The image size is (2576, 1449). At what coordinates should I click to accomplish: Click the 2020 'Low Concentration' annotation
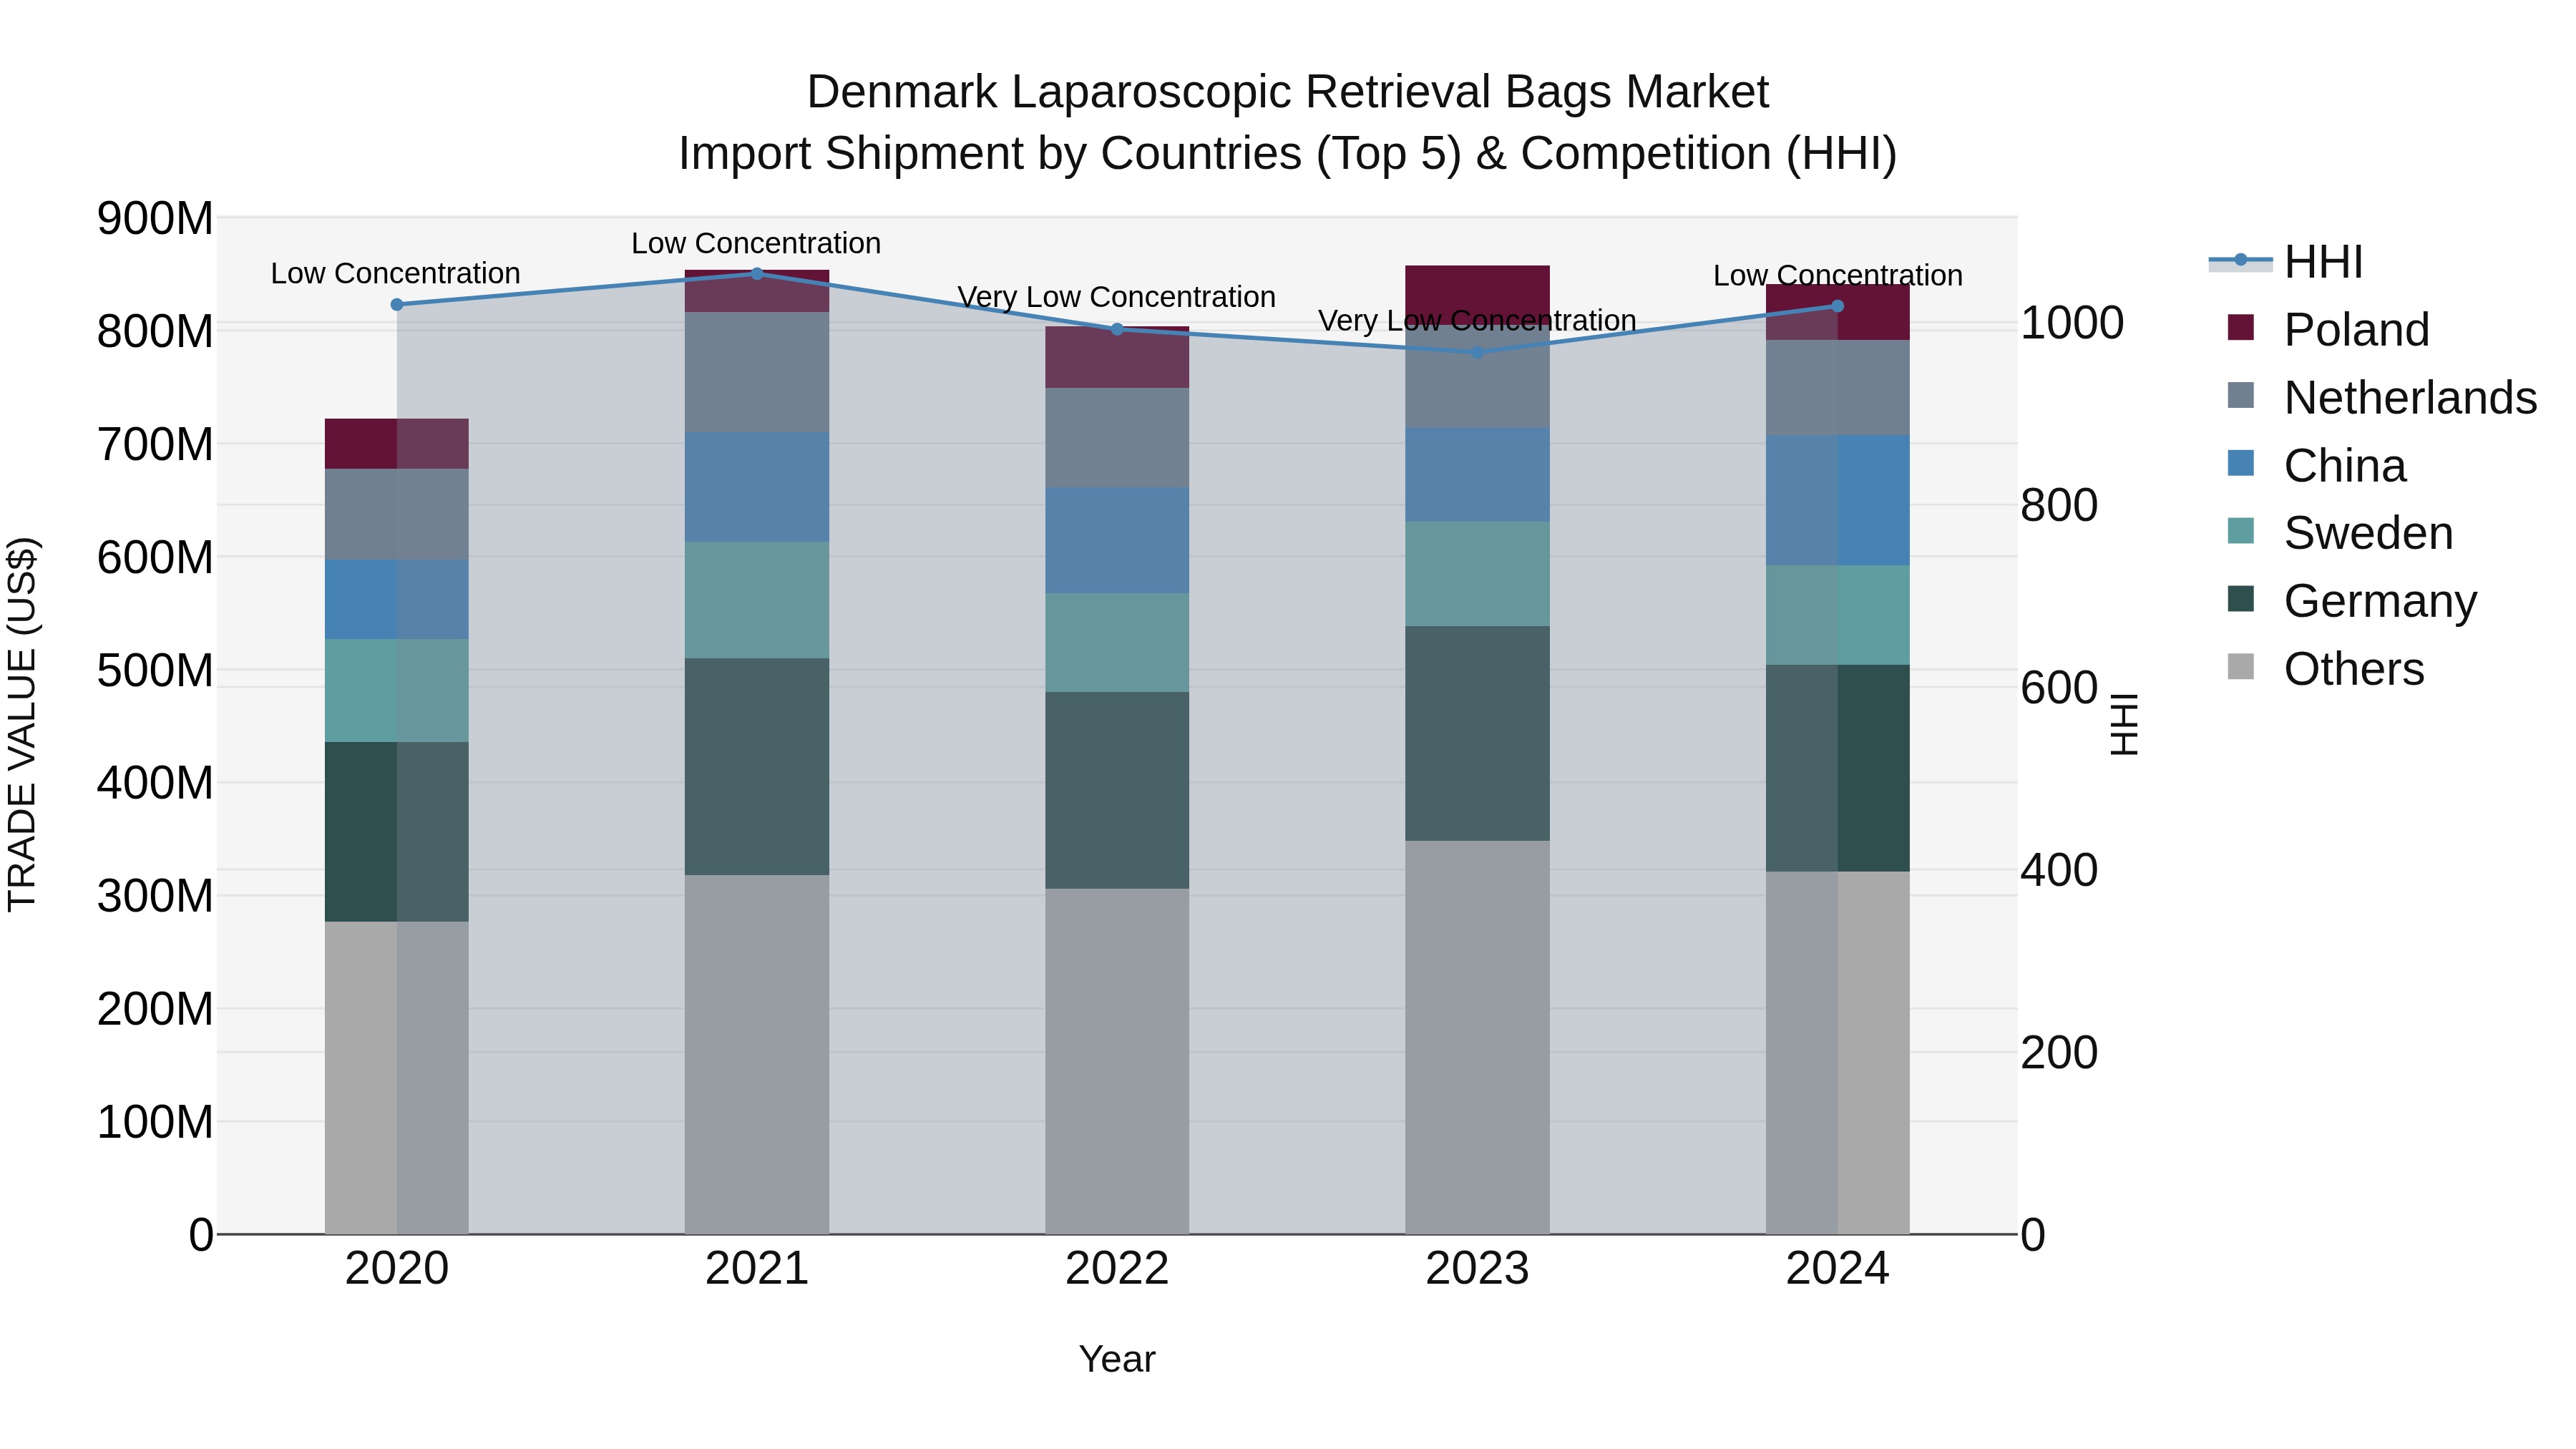coord(396,273)
